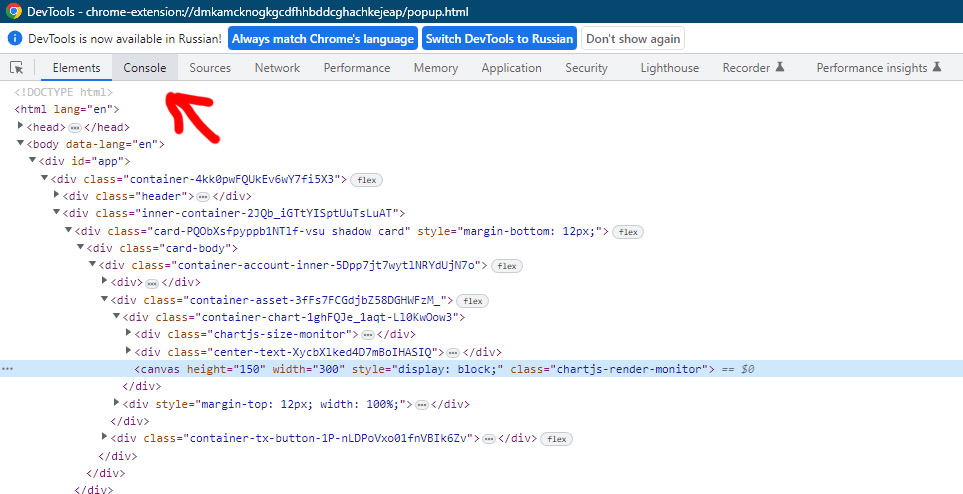Collapse the card-PQObXsfpyppb1NTlf-vsu div node
The width and height of the screenshot is (963, 494).
[x=69, y=230]
